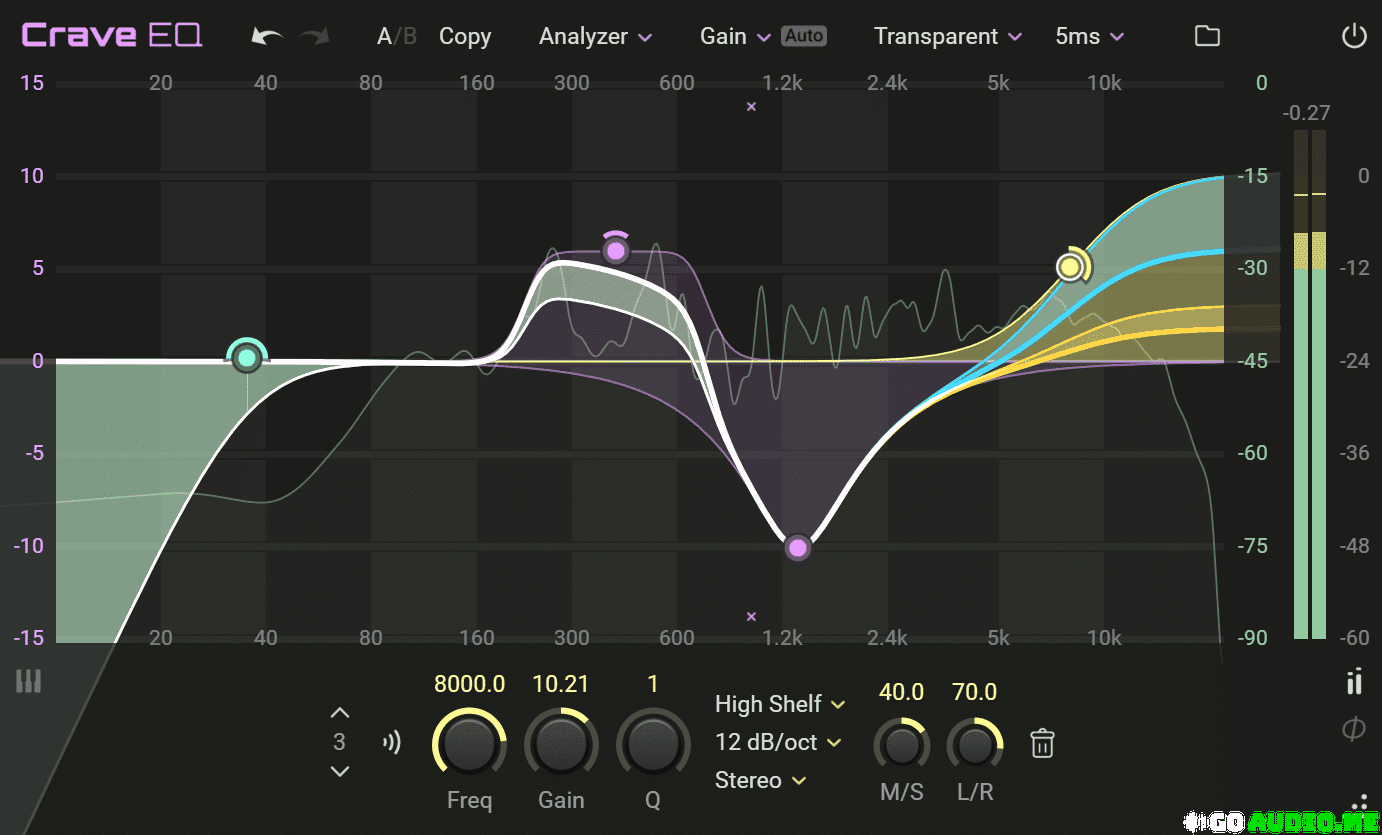1382x835 pixels.
Task: Click the -0.27 peak level readout
Action: (x=1308, y=113)
